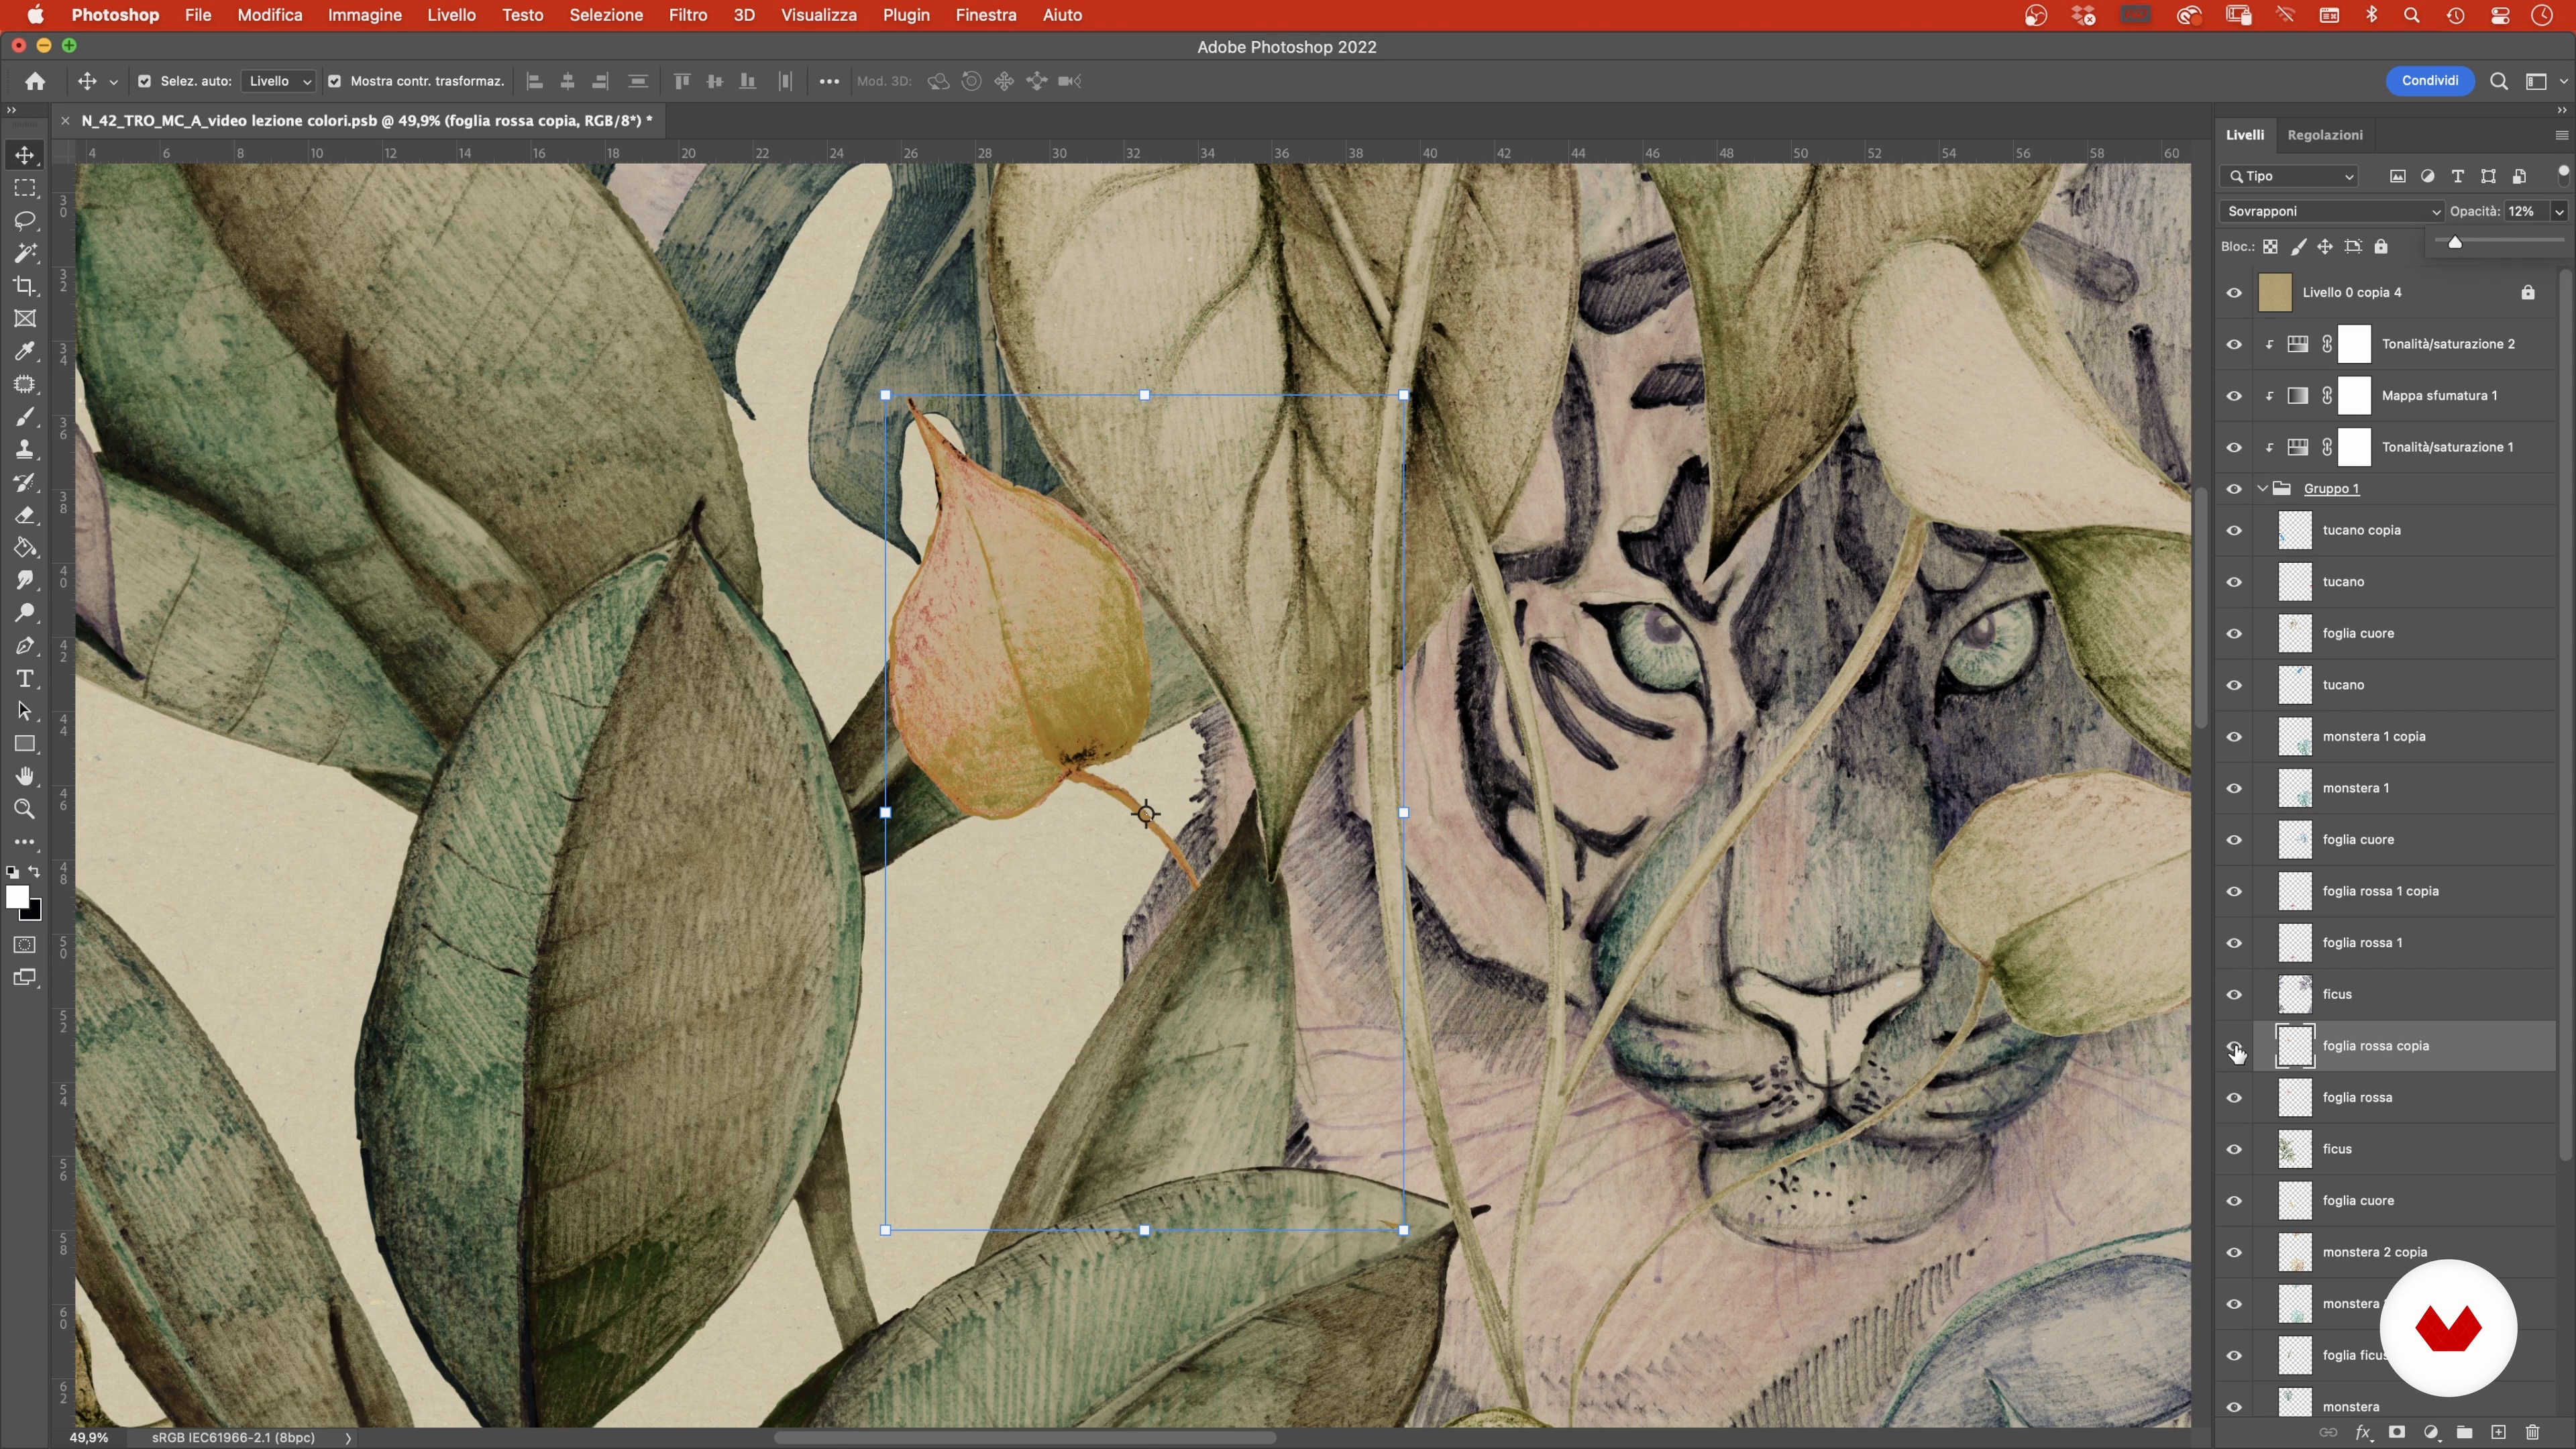Toggle Mostra contr. trasformaz. checkbox
This screenshot has width=2576, height=1449.
coord(334,81)
